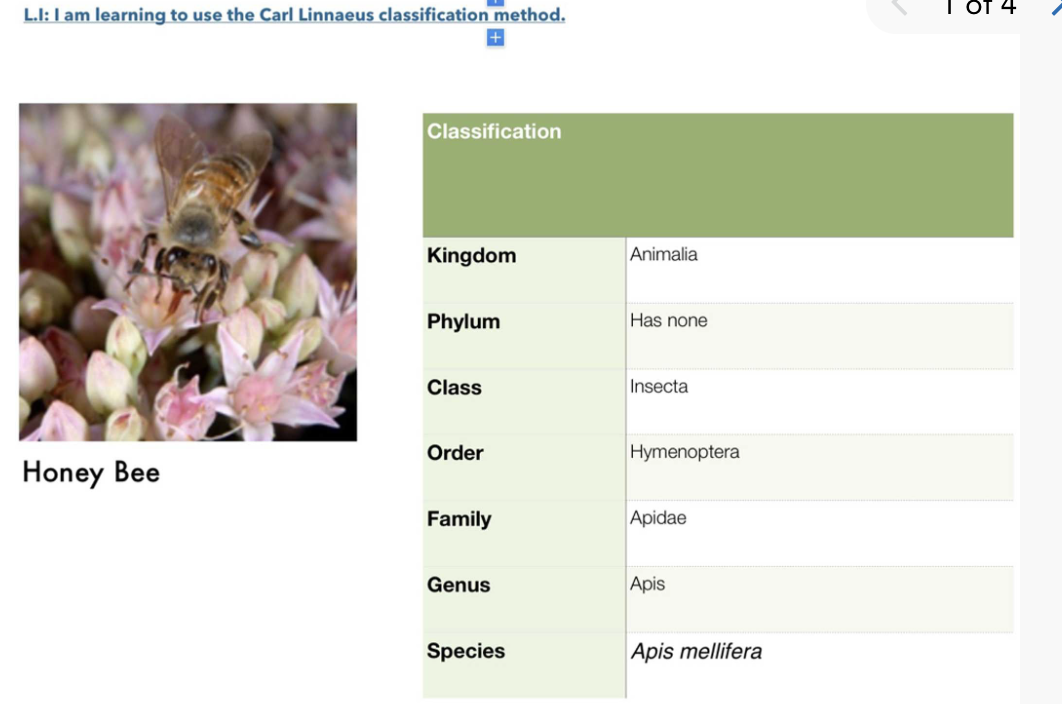The height and width of the screenshot is (704, 1062).
Task: Click the Apidae value cell
Action: (820, 533)
